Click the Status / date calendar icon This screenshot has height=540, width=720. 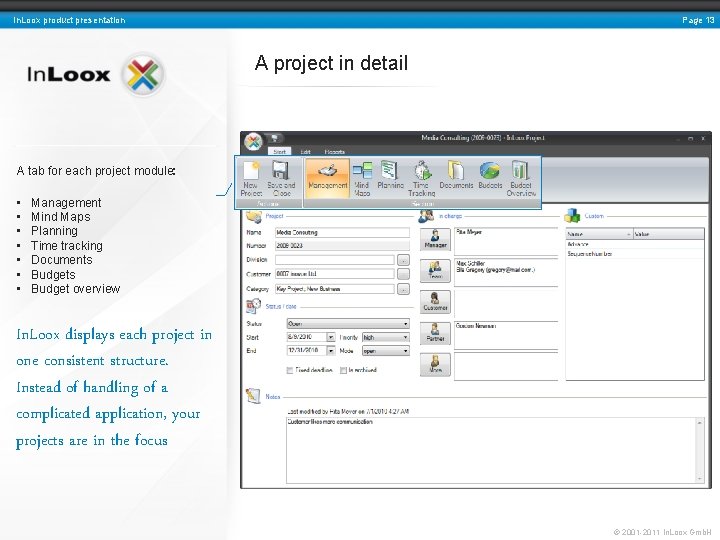pyautogui.click(x=253, y=306)
